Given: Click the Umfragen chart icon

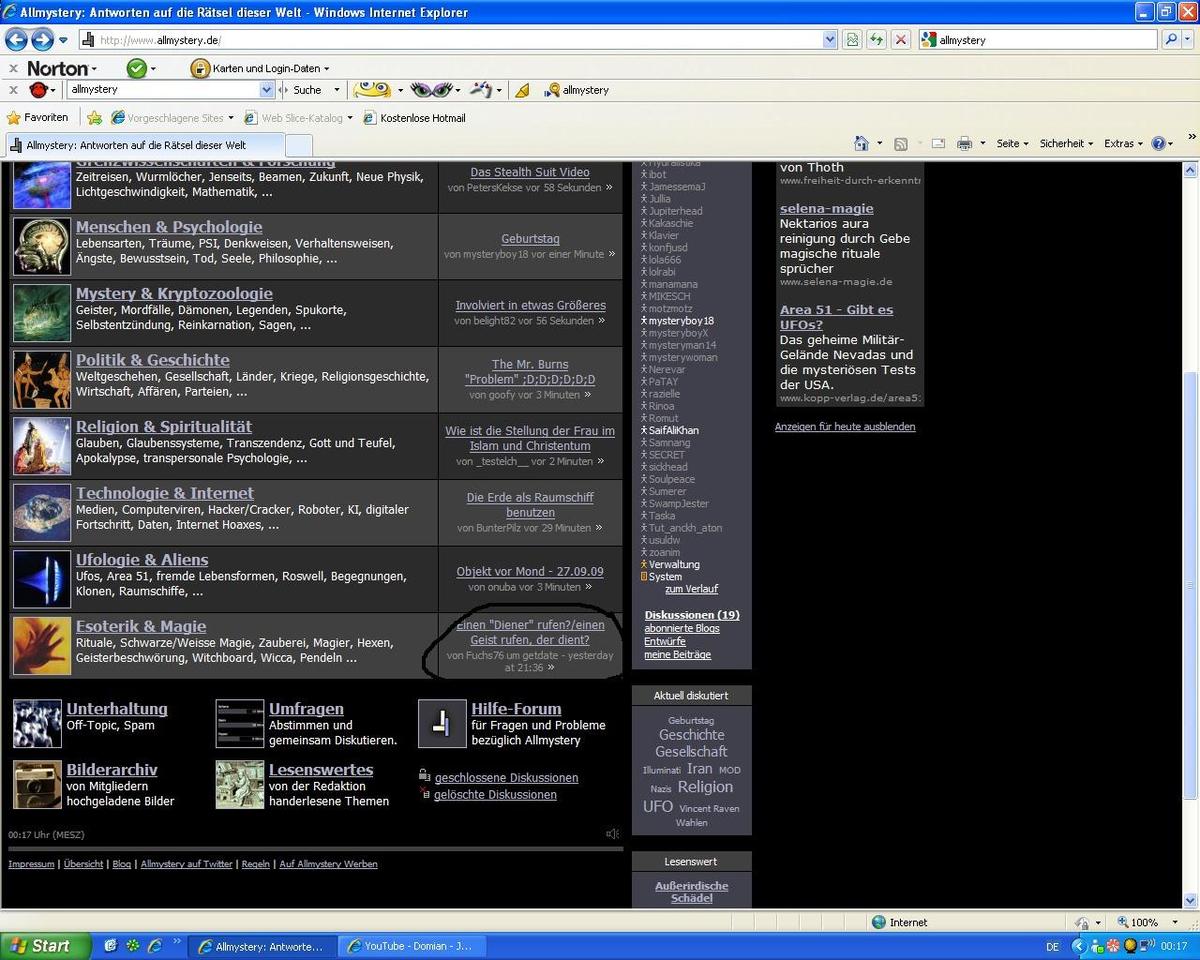Looking at the screenshot, I should pyautogui.click(x=240, y=724).
